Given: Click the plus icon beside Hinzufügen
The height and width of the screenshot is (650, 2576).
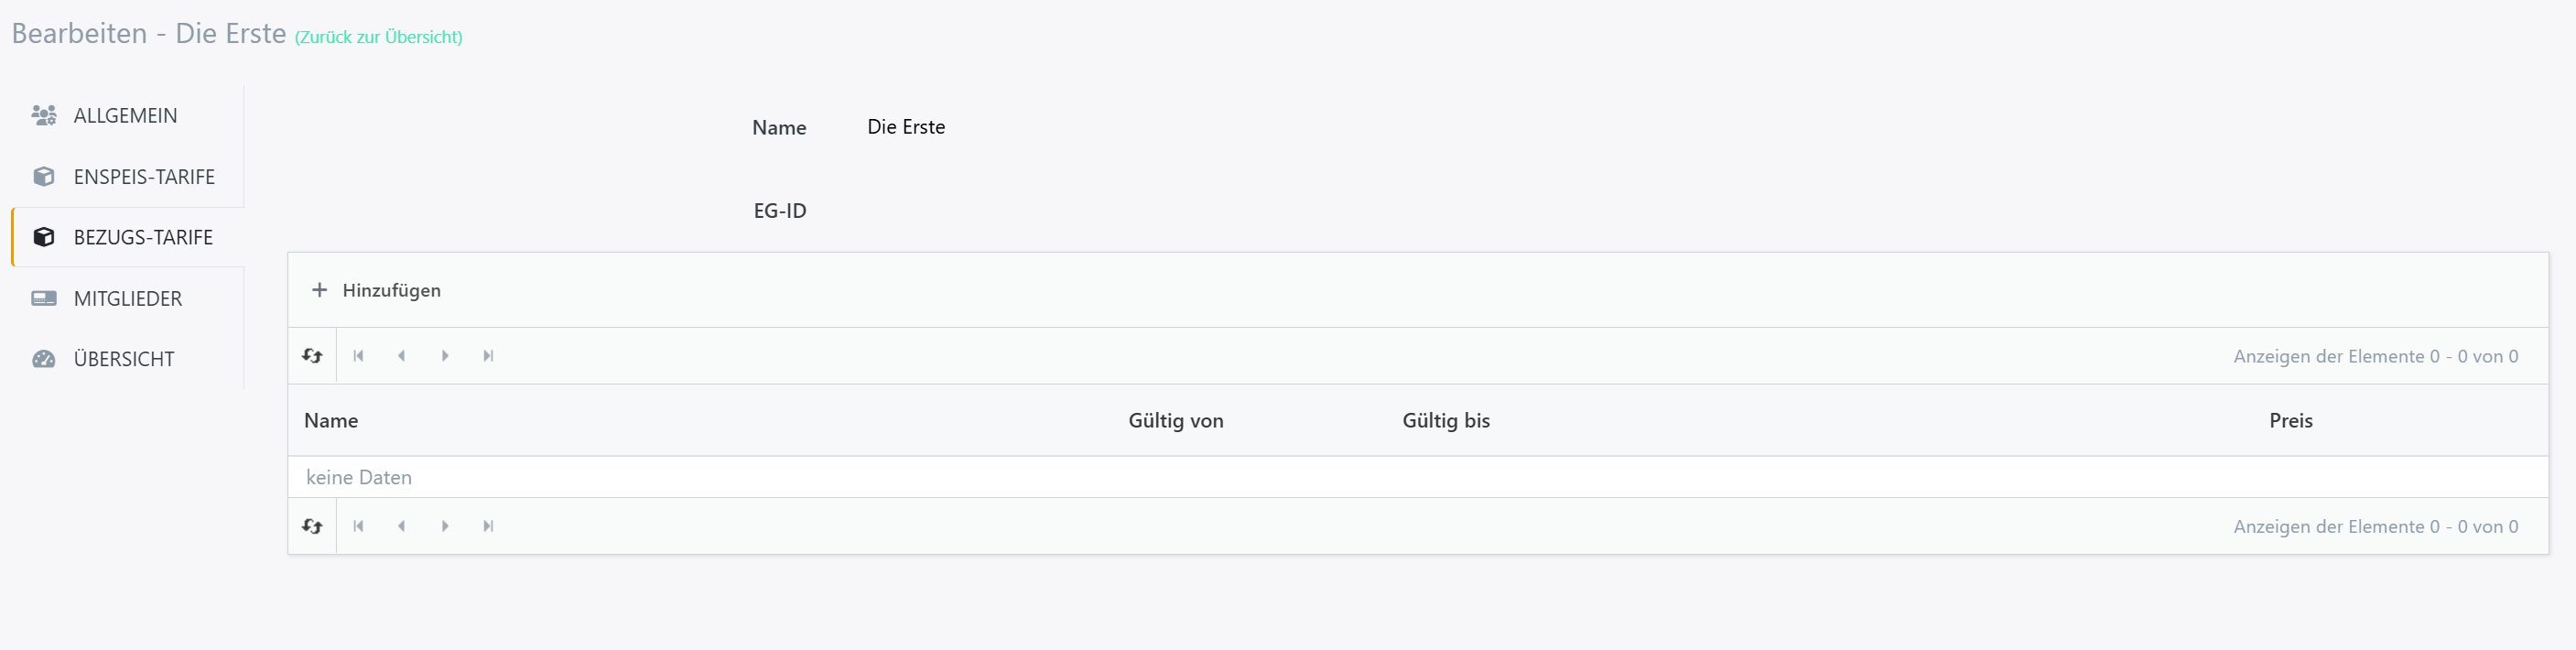Looking at the screenshot, I should (319, 290).
